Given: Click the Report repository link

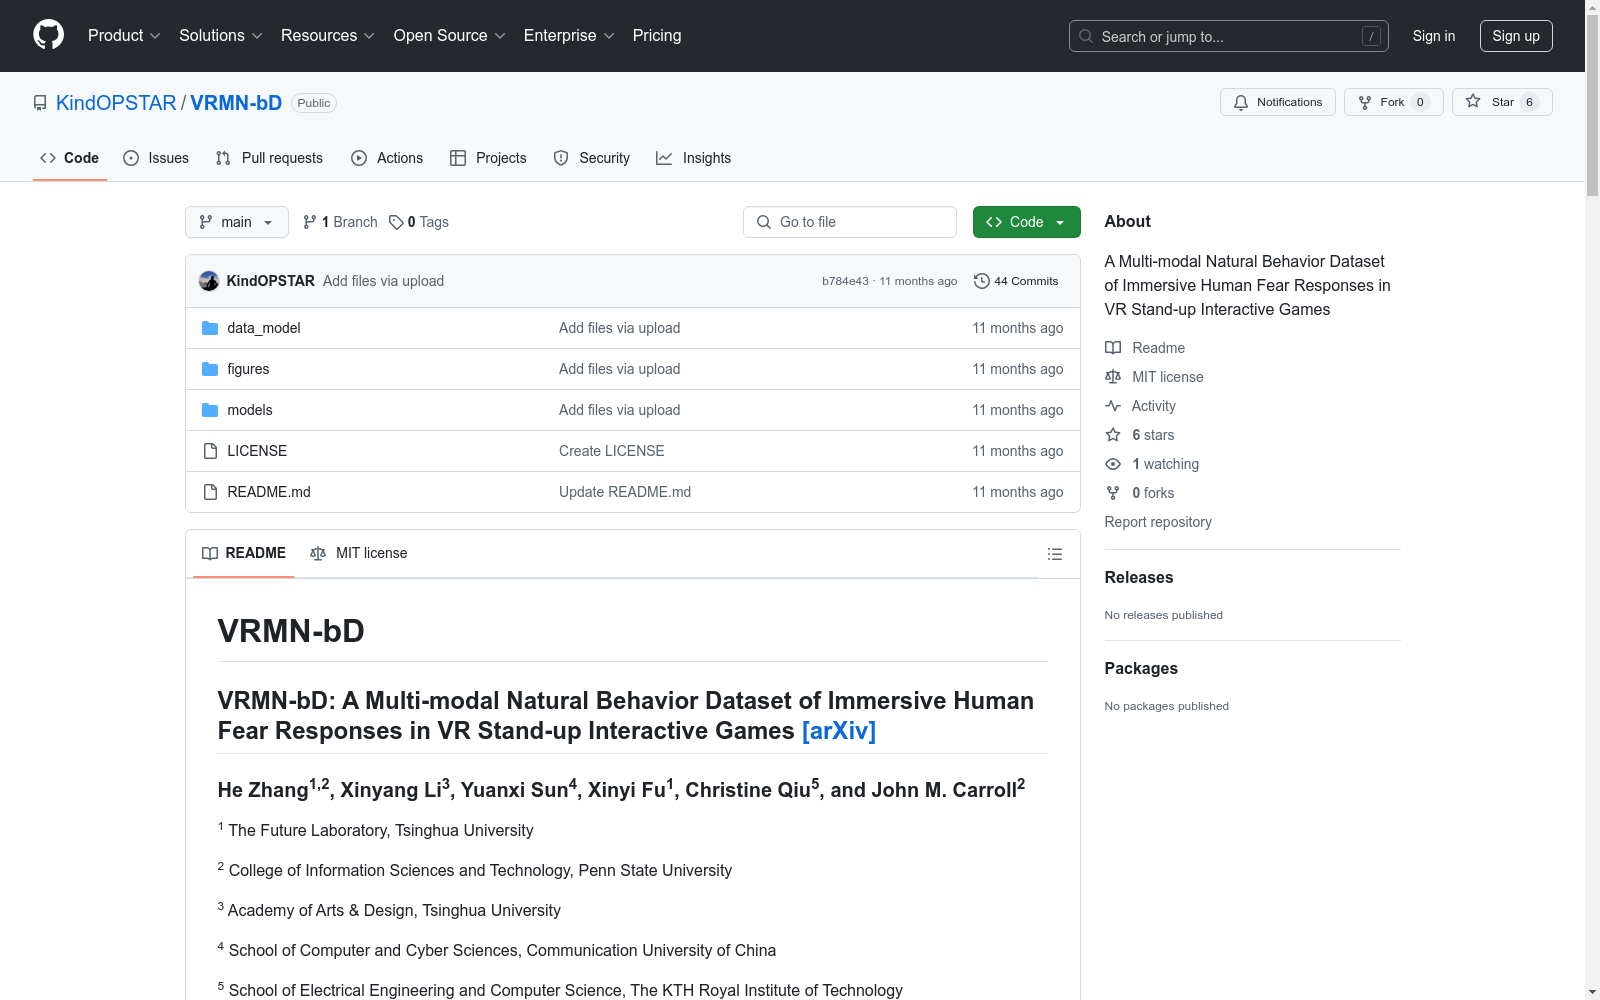Looking at the screenshot, I should (x=1158, y=522).
